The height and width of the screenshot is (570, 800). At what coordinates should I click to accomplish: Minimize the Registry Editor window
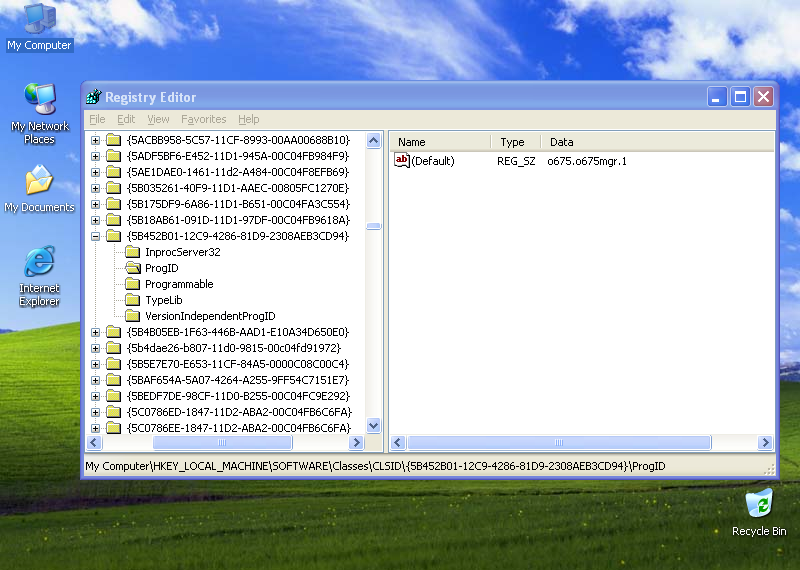pyautogui.click(x=716, y=96)
